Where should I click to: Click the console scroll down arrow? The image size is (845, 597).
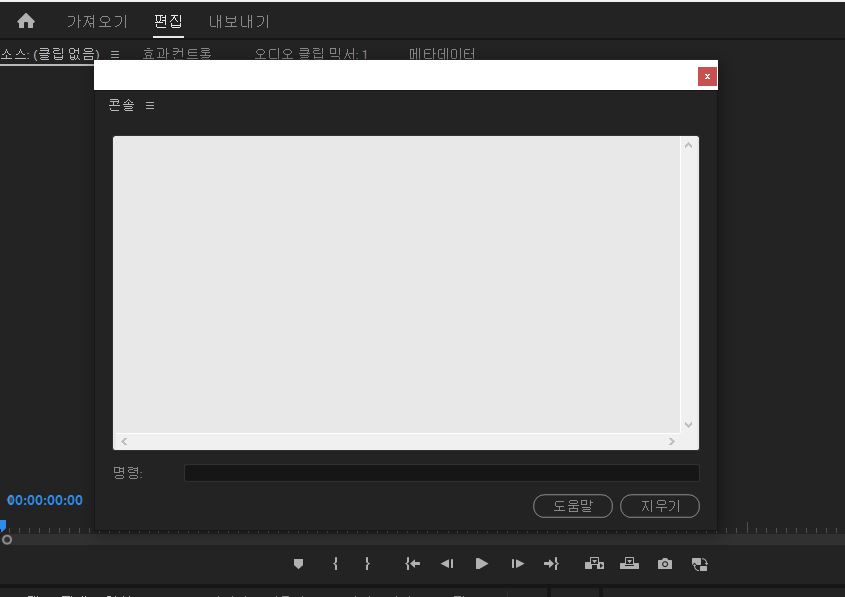[688, 425]
